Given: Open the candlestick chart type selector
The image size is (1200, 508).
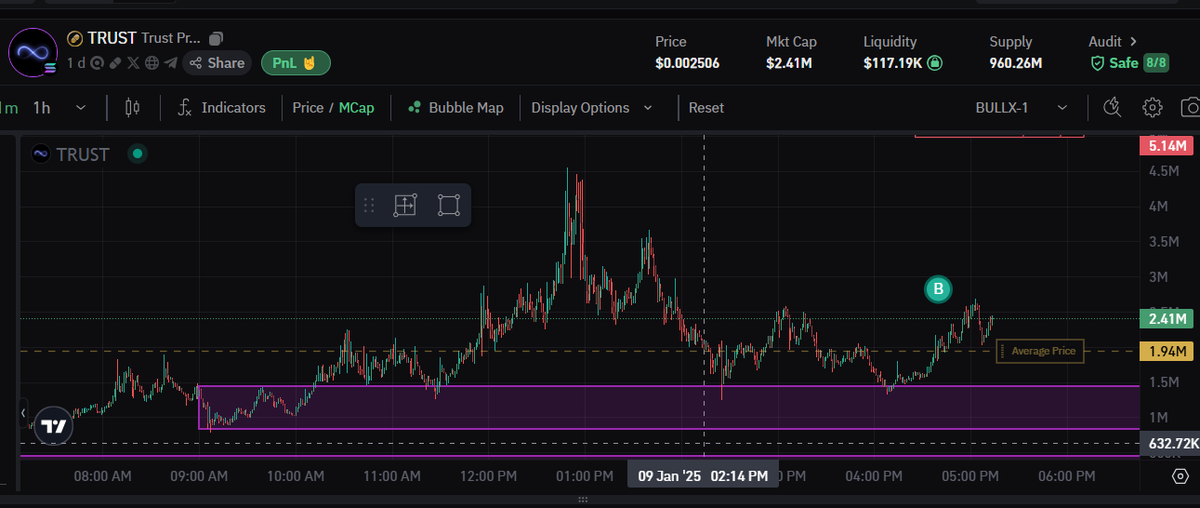Looking at the screenshot, I should click(133, 107).
